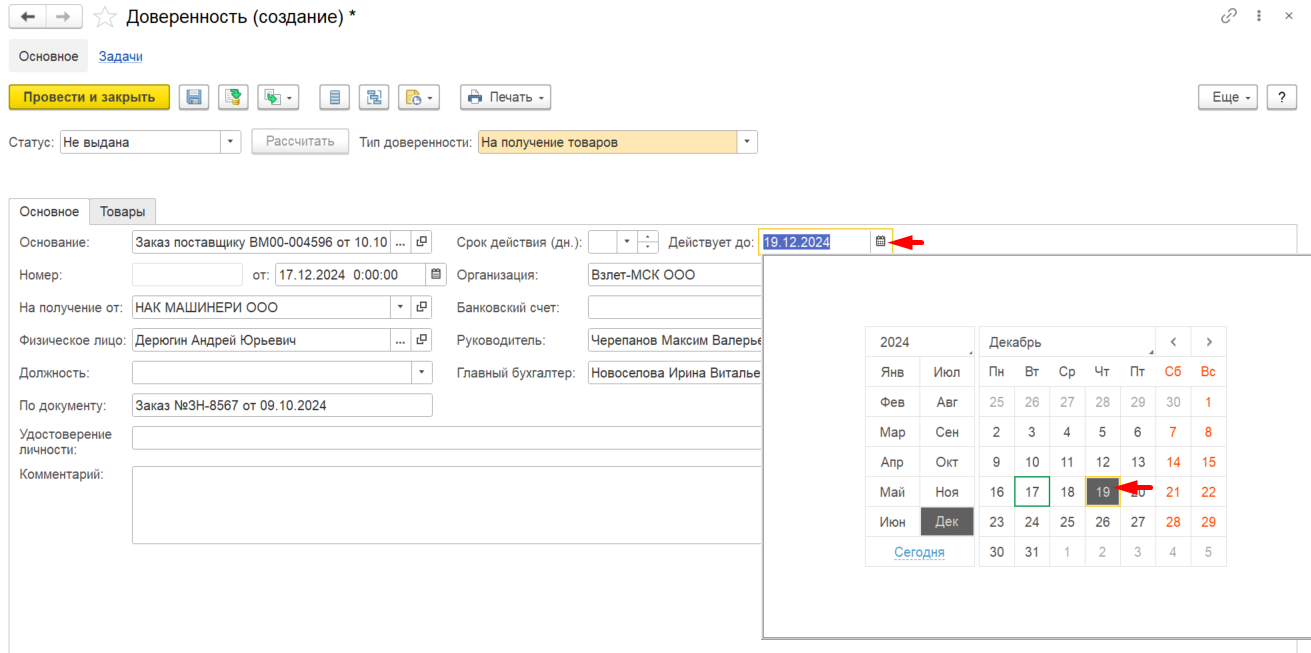Expand the 'Должность' dropdown

[x=422, y=373]
